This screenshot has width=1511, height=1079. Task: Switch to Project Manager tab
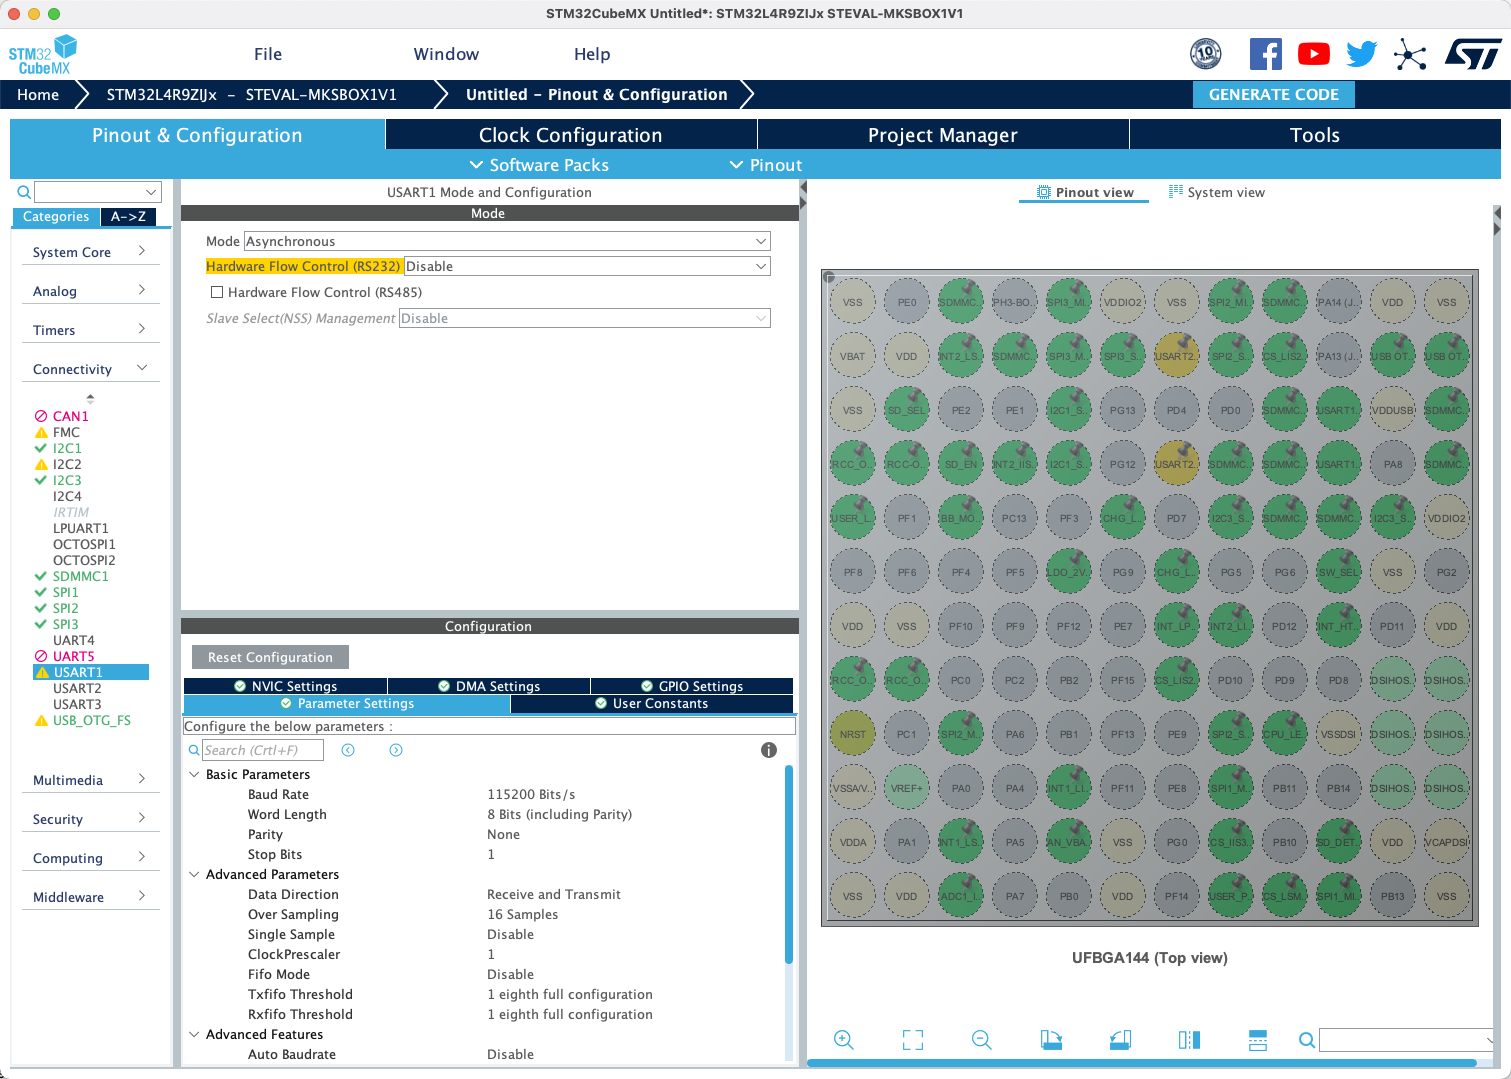943,135
